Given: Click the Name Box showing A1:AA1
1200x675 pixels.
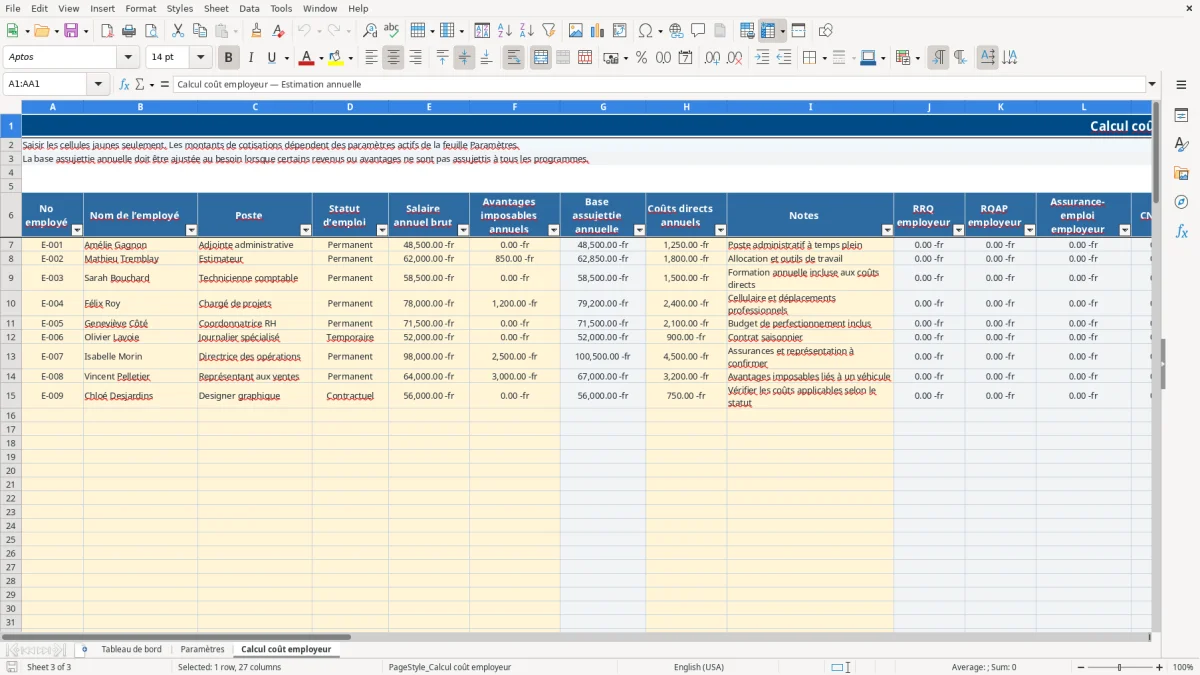Looking at the screenshot, I should (46, 84).
